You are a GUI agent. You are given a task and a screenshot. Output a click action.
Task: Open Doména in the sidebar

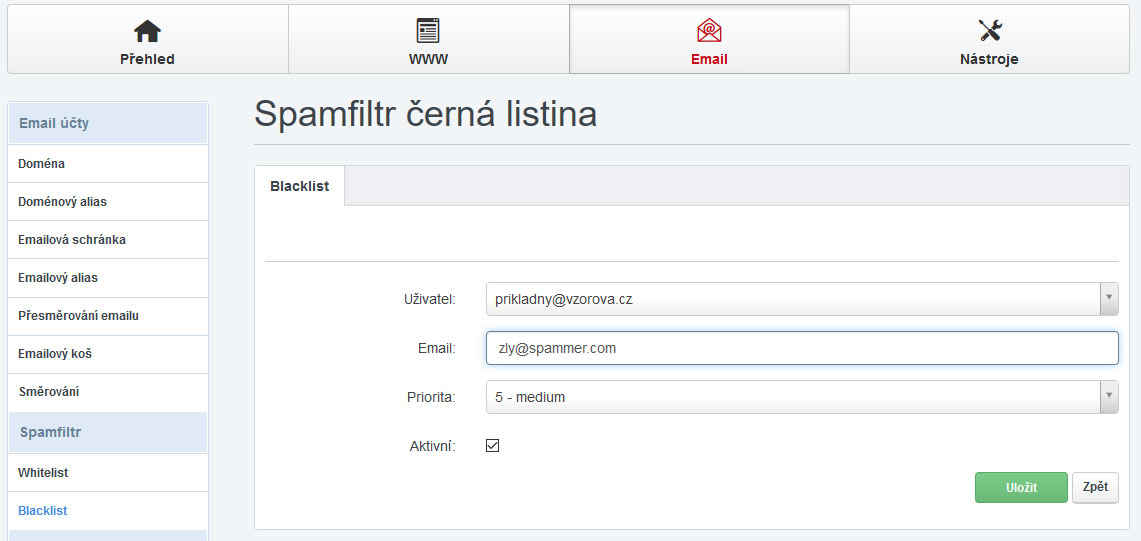click(x=41, y=163)
